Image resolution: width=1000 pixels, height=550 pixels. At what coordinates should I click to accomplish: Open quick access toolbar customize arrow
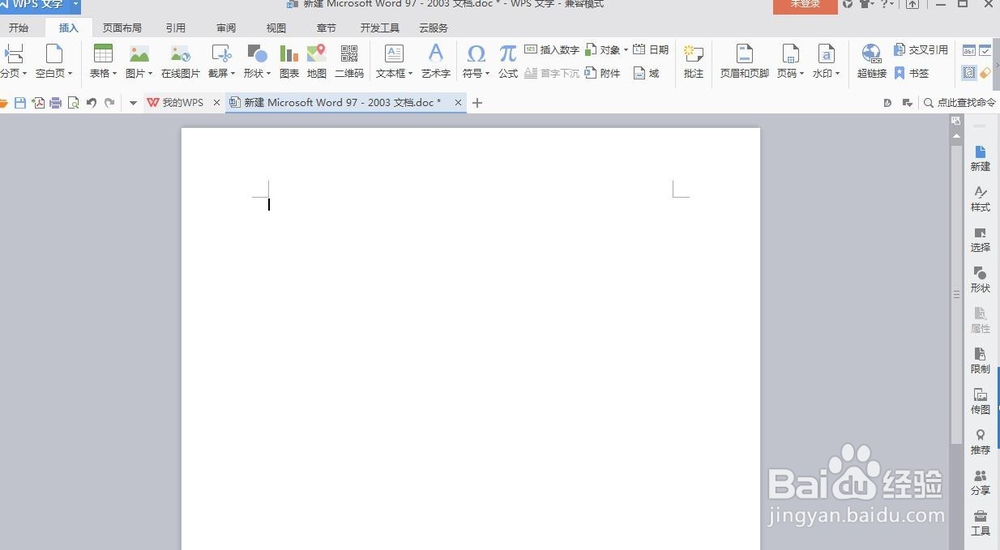point(133,103)
